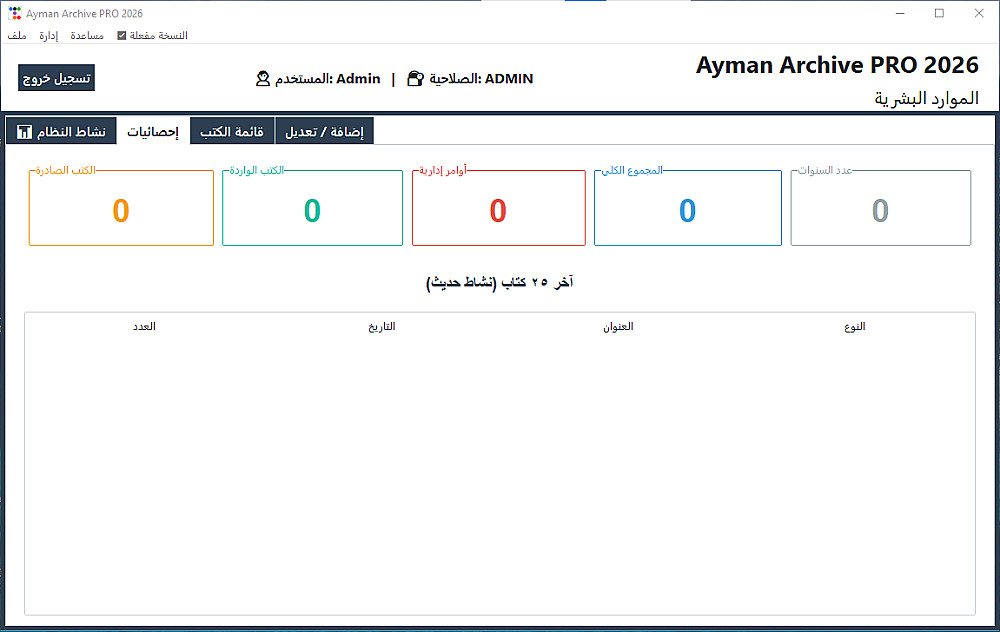Select the إحصائيات tab
Viewport: 1000px width, 632px height.
tap(153, 131)
